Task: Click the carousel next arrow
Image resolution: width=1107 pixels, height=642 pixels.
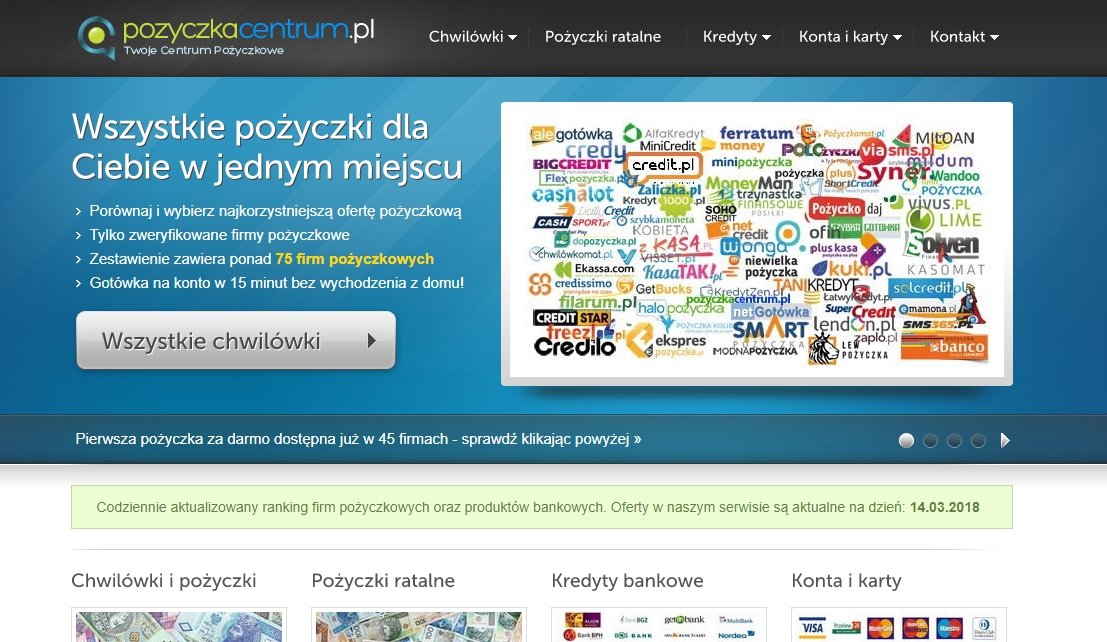Action: (x=1005, y=440)
